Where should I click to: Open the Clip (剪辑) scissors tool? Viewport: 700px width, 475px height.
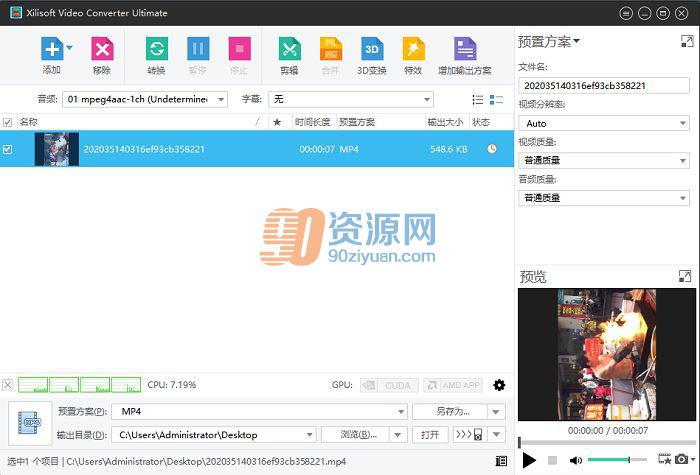290,49
